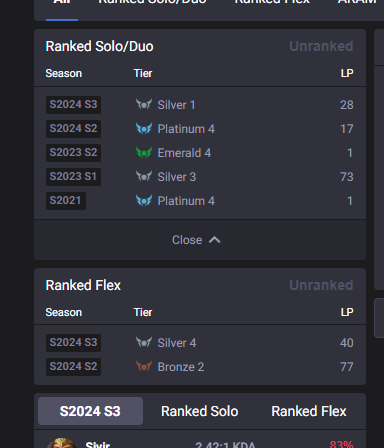Select the S2024 S3 champion stats tab
This screenshot has width=384, height=448.
tap(90, 411)
